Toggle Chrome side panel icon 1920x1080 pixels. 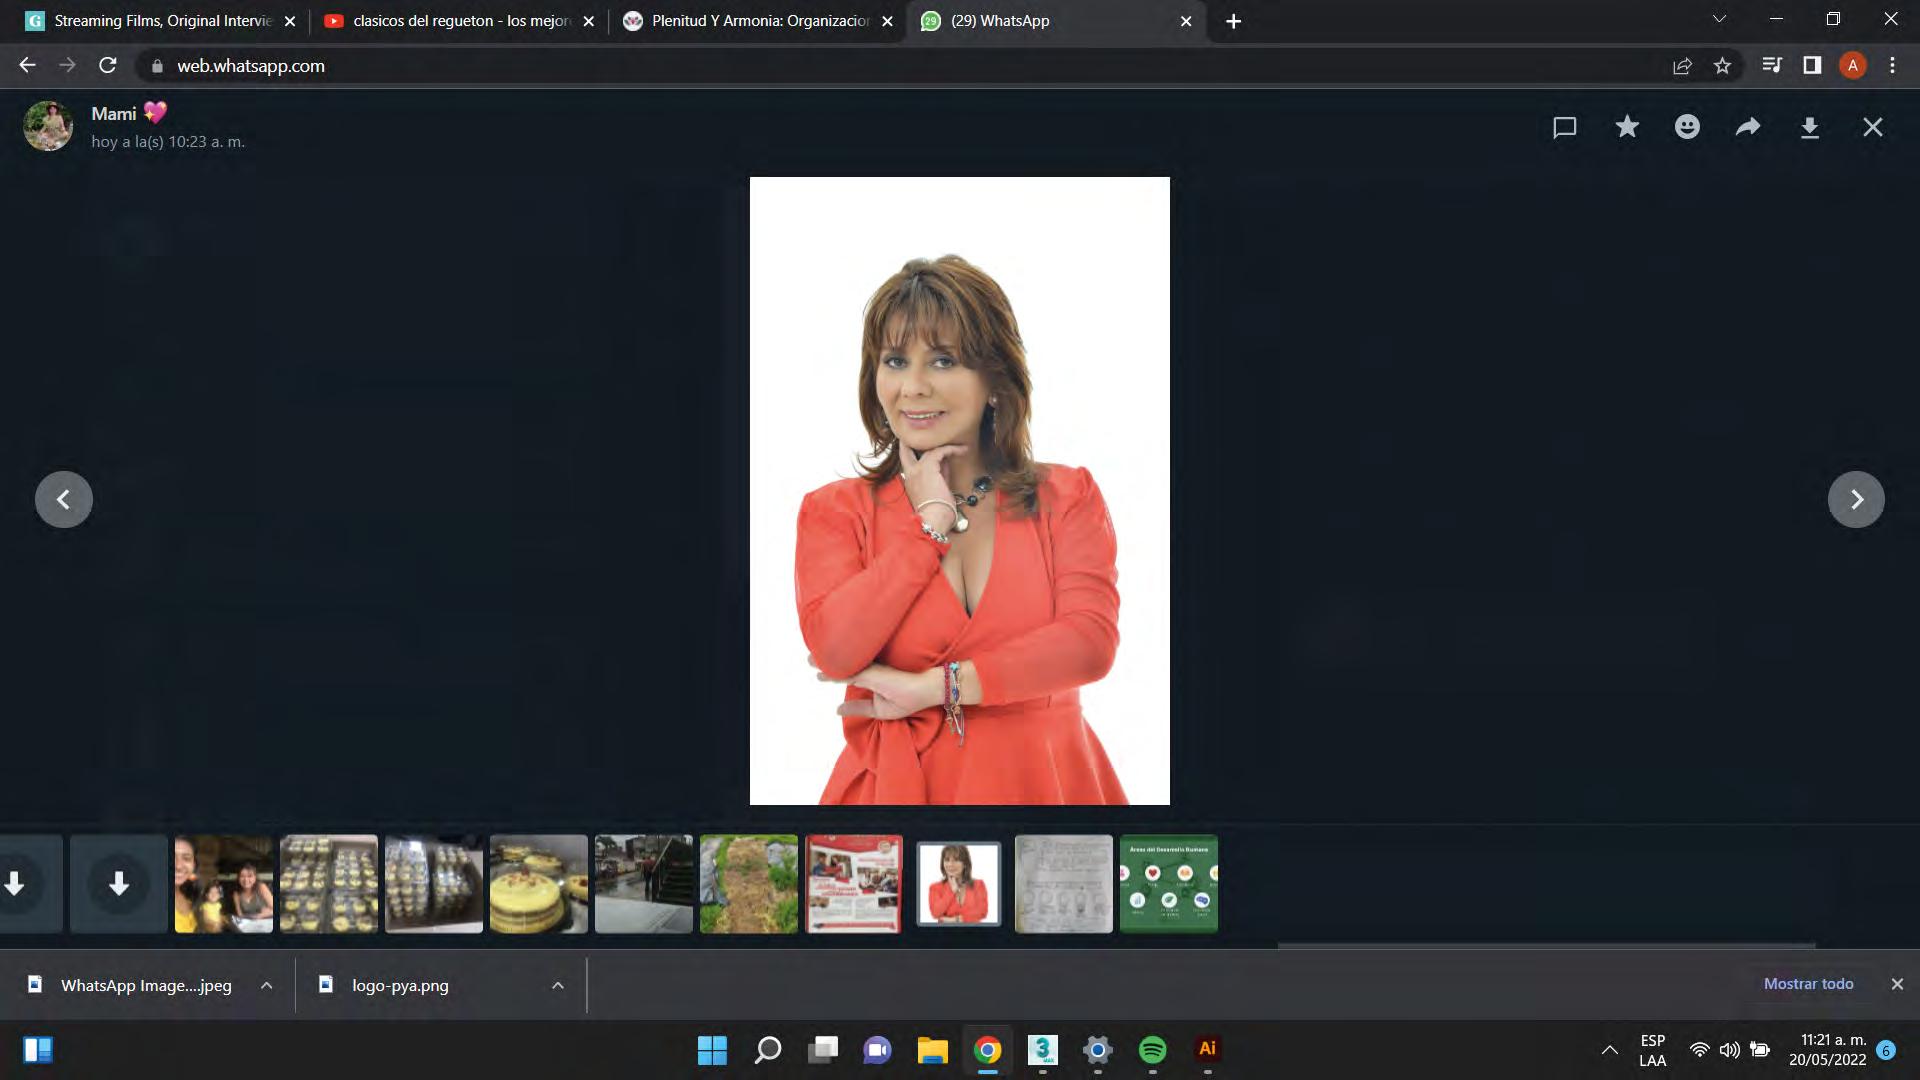pyautogui.click(x=1812, y=66)
